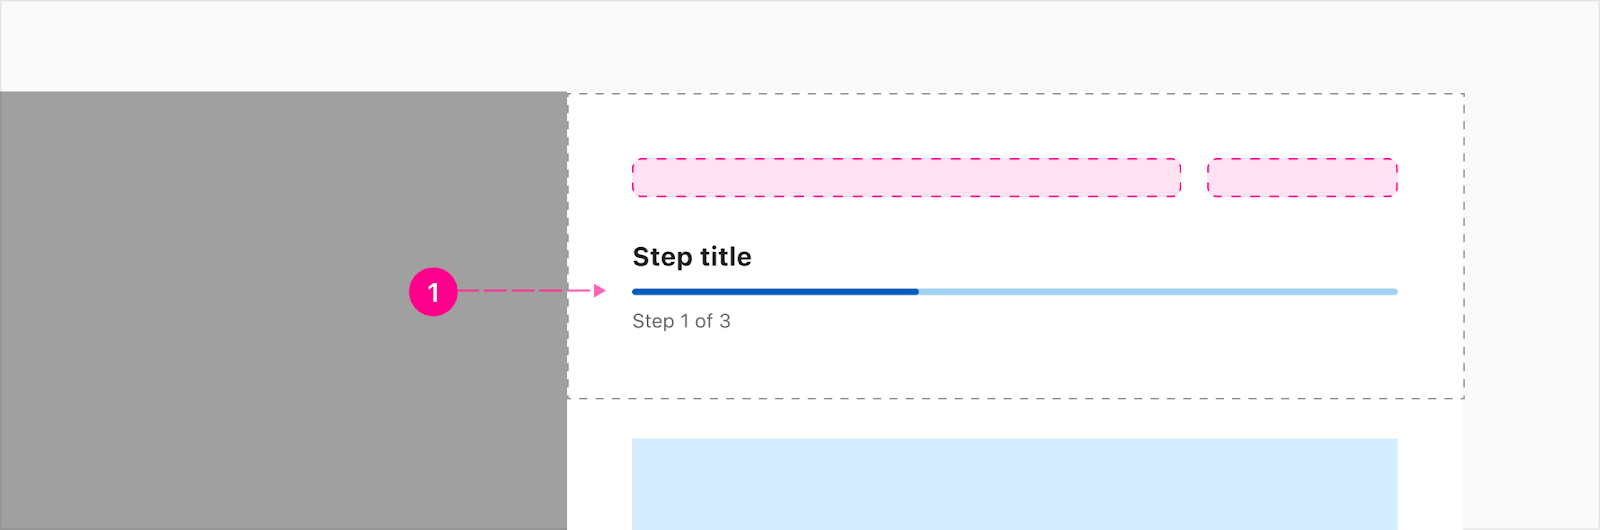This screenshot has width=1600, height=530.
Task: Click the dashed pink connector line
Action: (x=525, y=291)
